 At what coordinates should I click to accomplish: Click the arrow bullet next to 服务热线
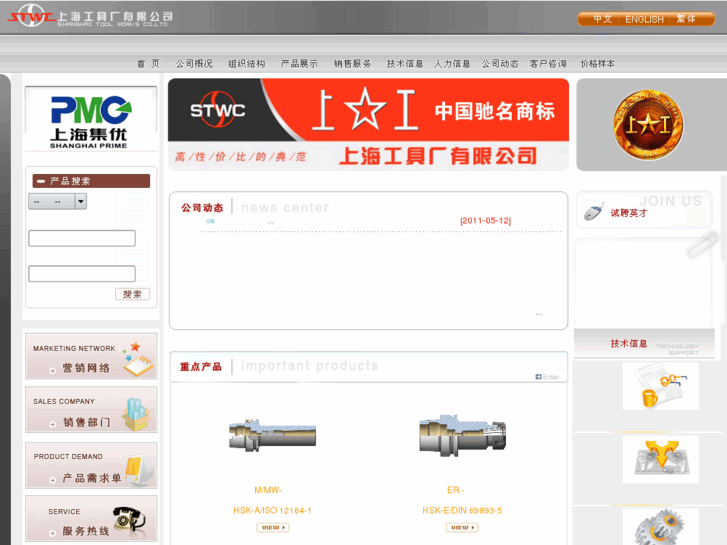(x=52, y=533)
